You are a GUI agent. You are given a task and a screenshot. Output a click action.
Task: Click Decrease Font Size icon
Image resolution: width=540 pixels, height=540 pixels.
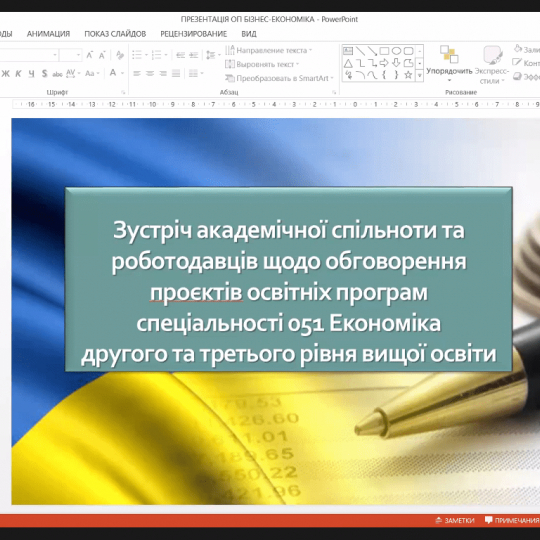102,55
